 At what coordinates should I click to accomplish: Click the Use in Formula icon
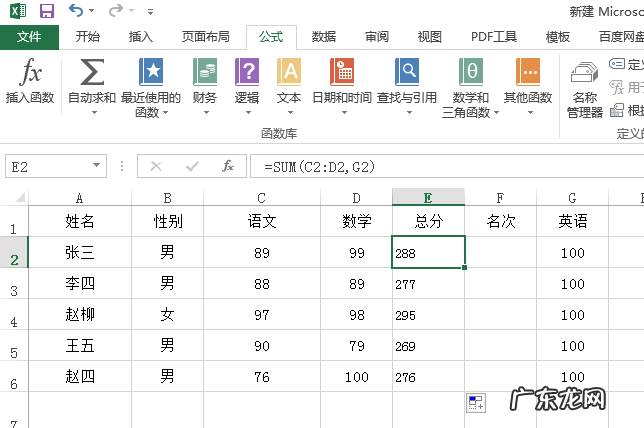(x=616, y=87)
